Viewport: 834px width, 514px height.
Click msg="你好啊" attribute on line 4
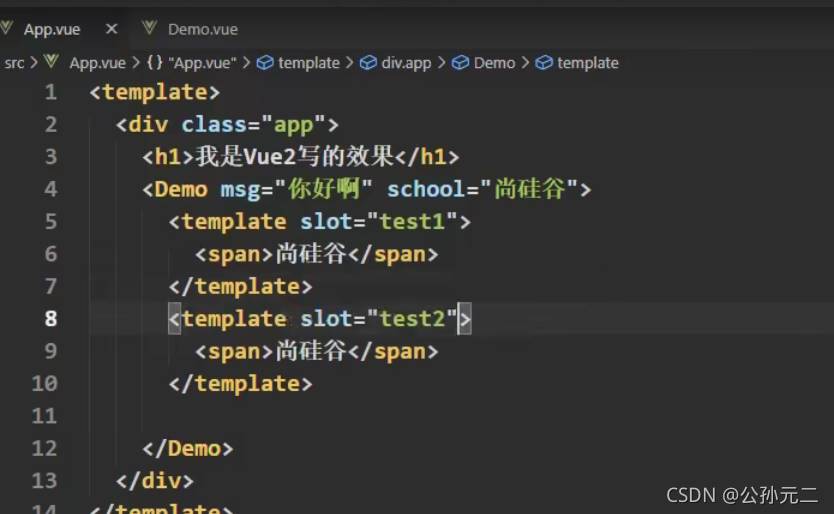point(296,189)
